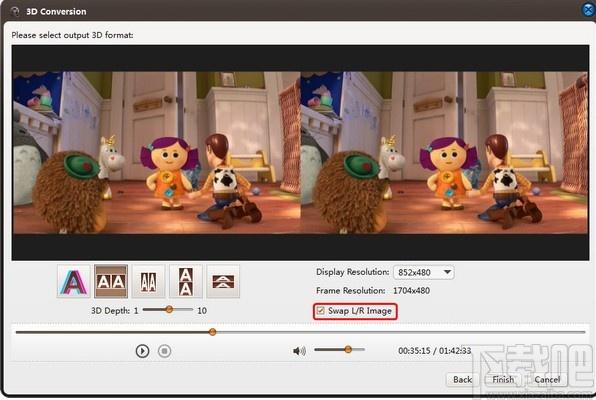Click the time display 00:35:15 / 01:42:33

tap(434, 351)
